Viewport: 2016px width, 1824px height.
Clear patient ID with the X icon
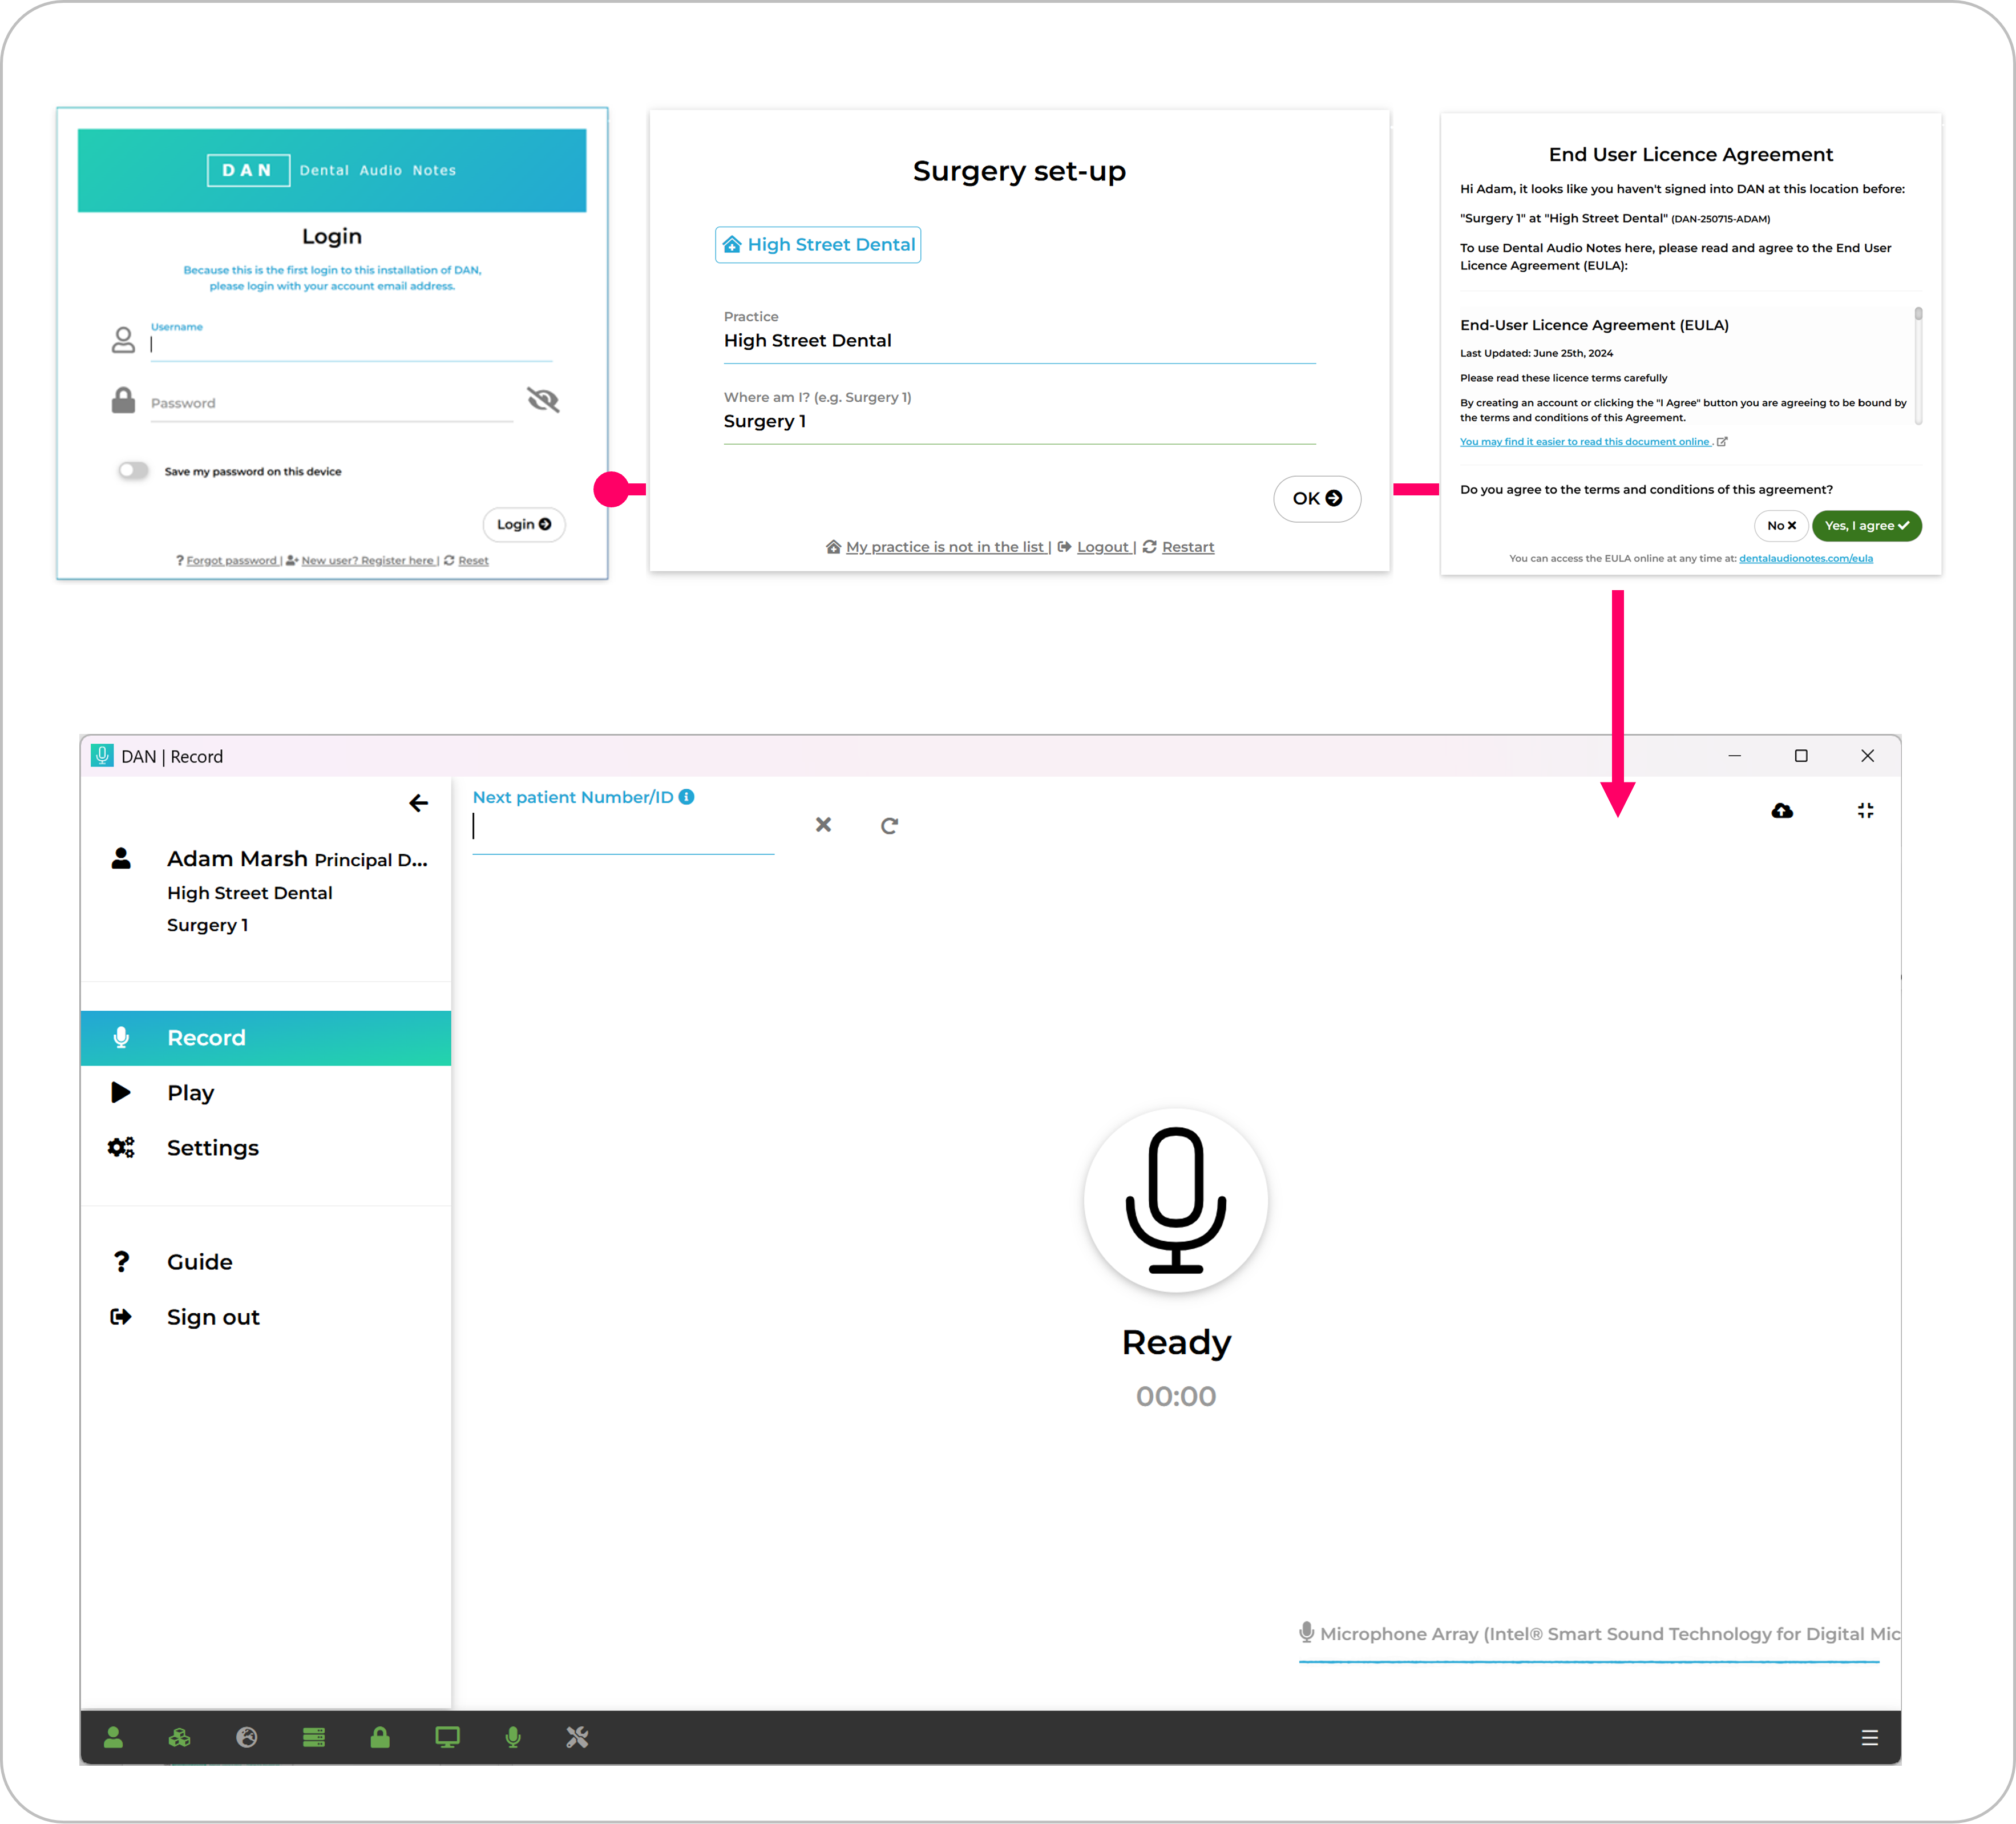pos(823,825)
